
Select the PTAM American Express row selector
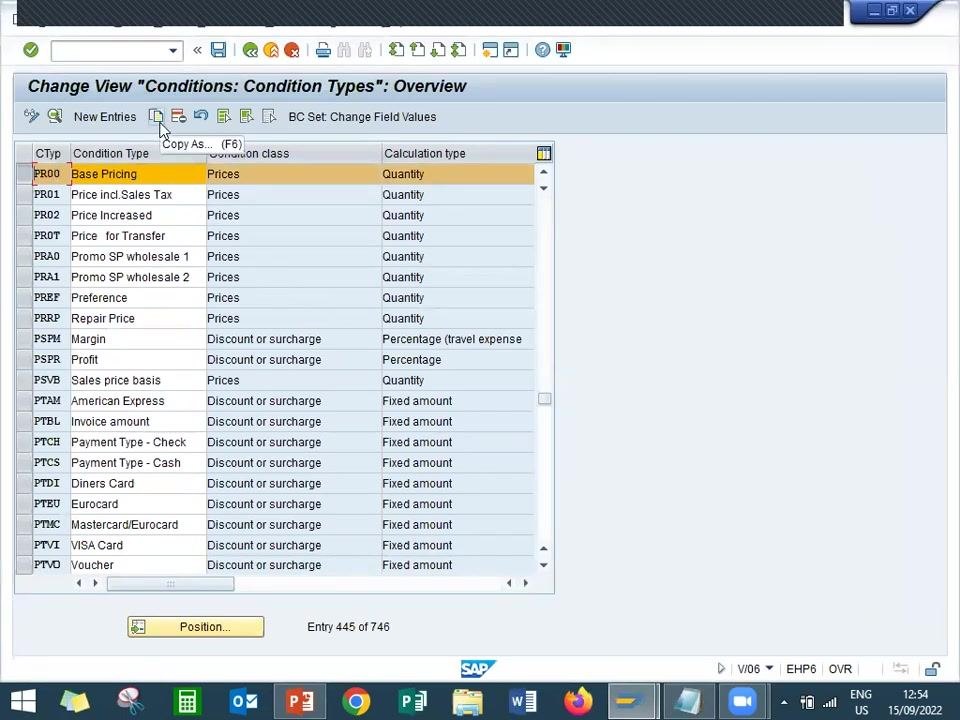click(x=24, y=401)
